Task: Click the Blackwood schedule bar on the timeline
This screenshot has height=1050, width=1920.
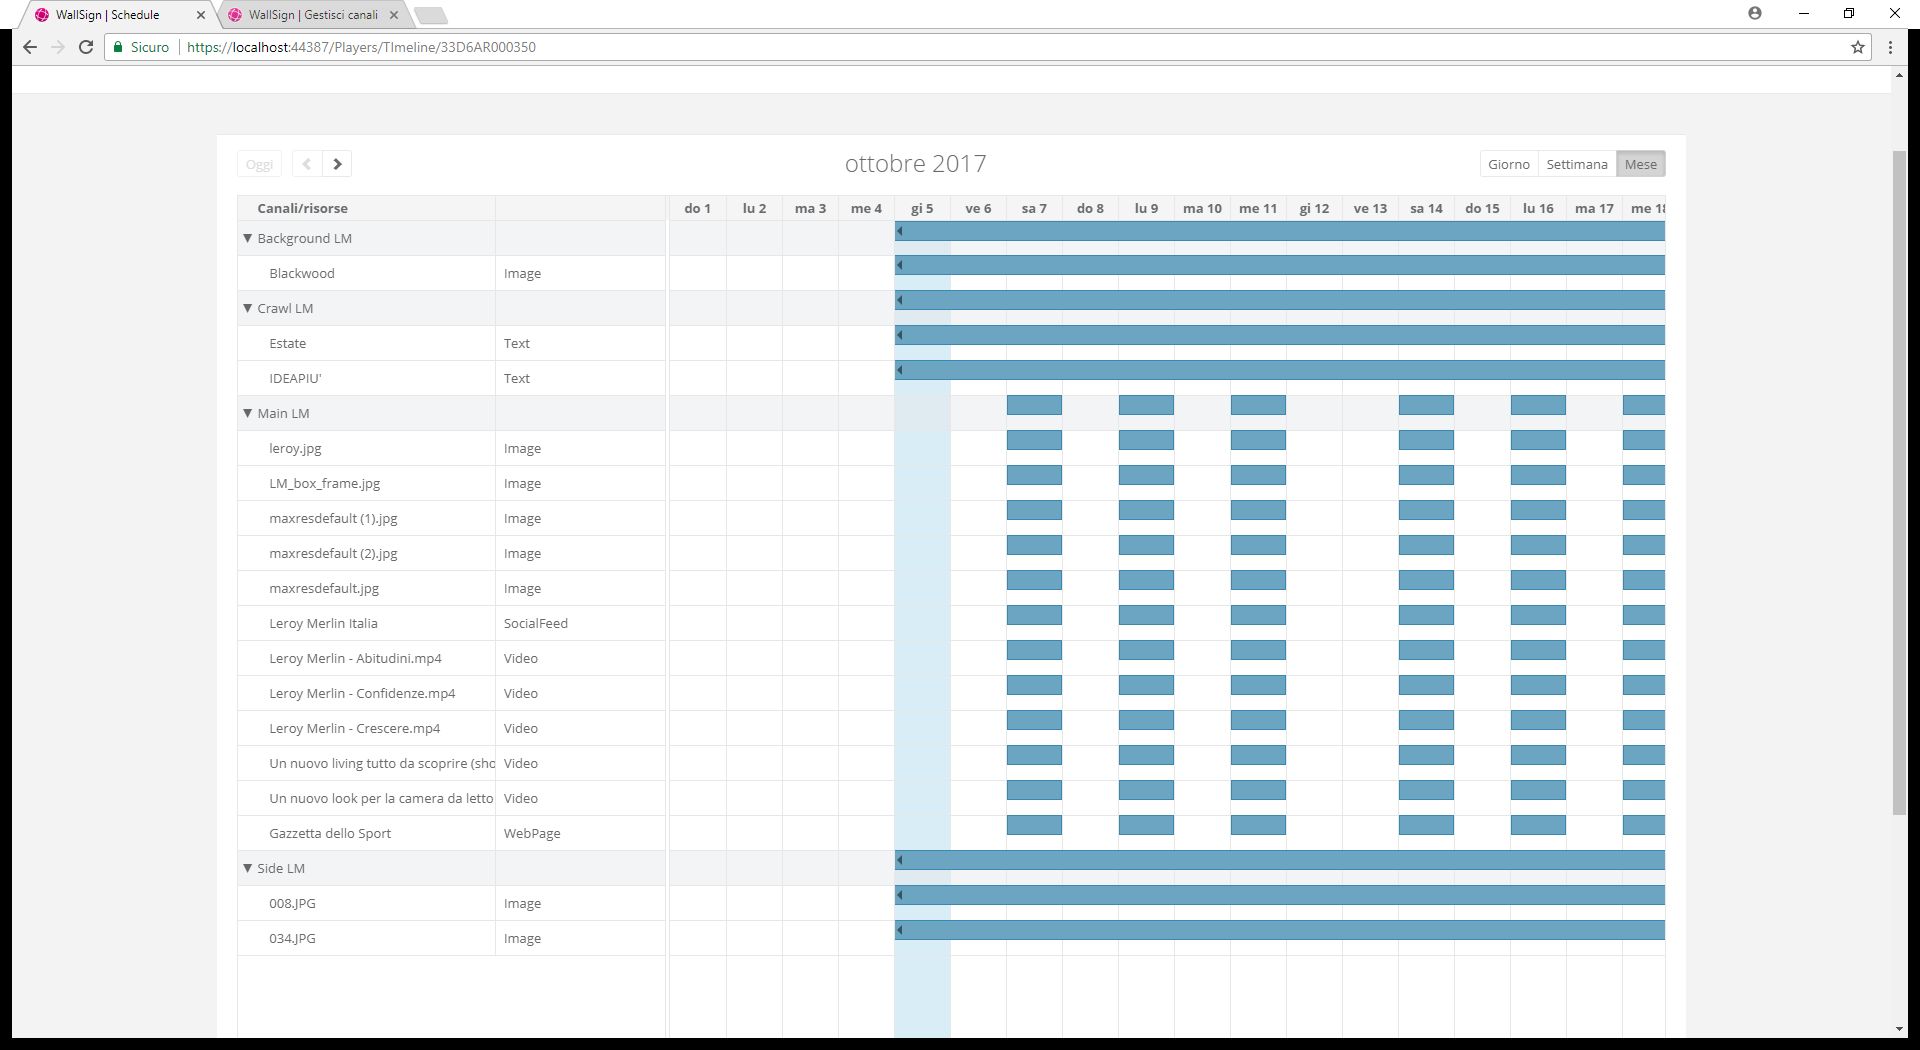Action: pos(1280,266)
